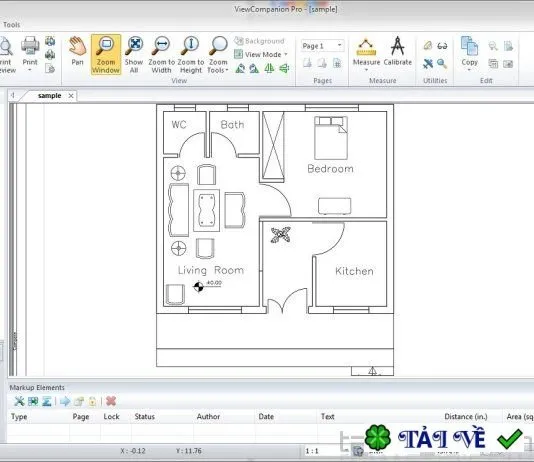Viewport: 534px width, 462px height.
Task: Click the top small printer icon beside Print
Action: click(50, 41)
